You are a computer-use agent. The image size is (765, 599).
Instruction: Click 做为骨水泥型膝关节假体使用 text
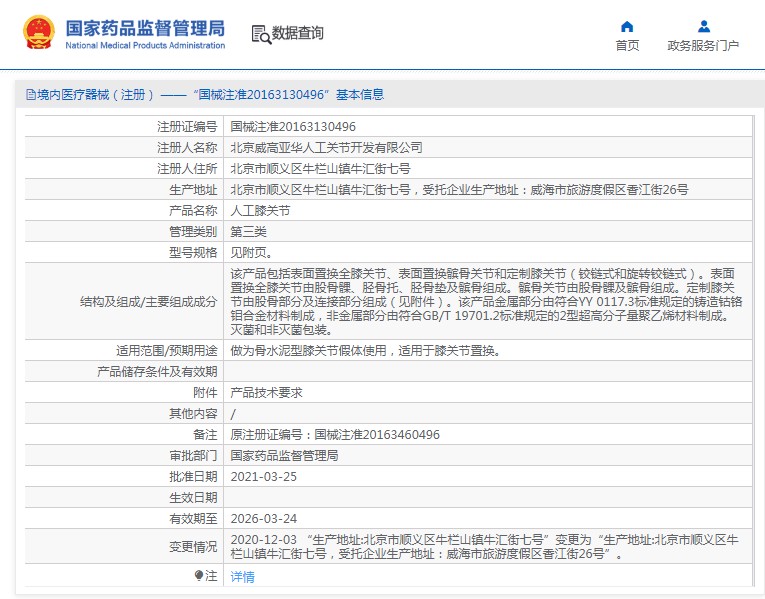(365, 351)
